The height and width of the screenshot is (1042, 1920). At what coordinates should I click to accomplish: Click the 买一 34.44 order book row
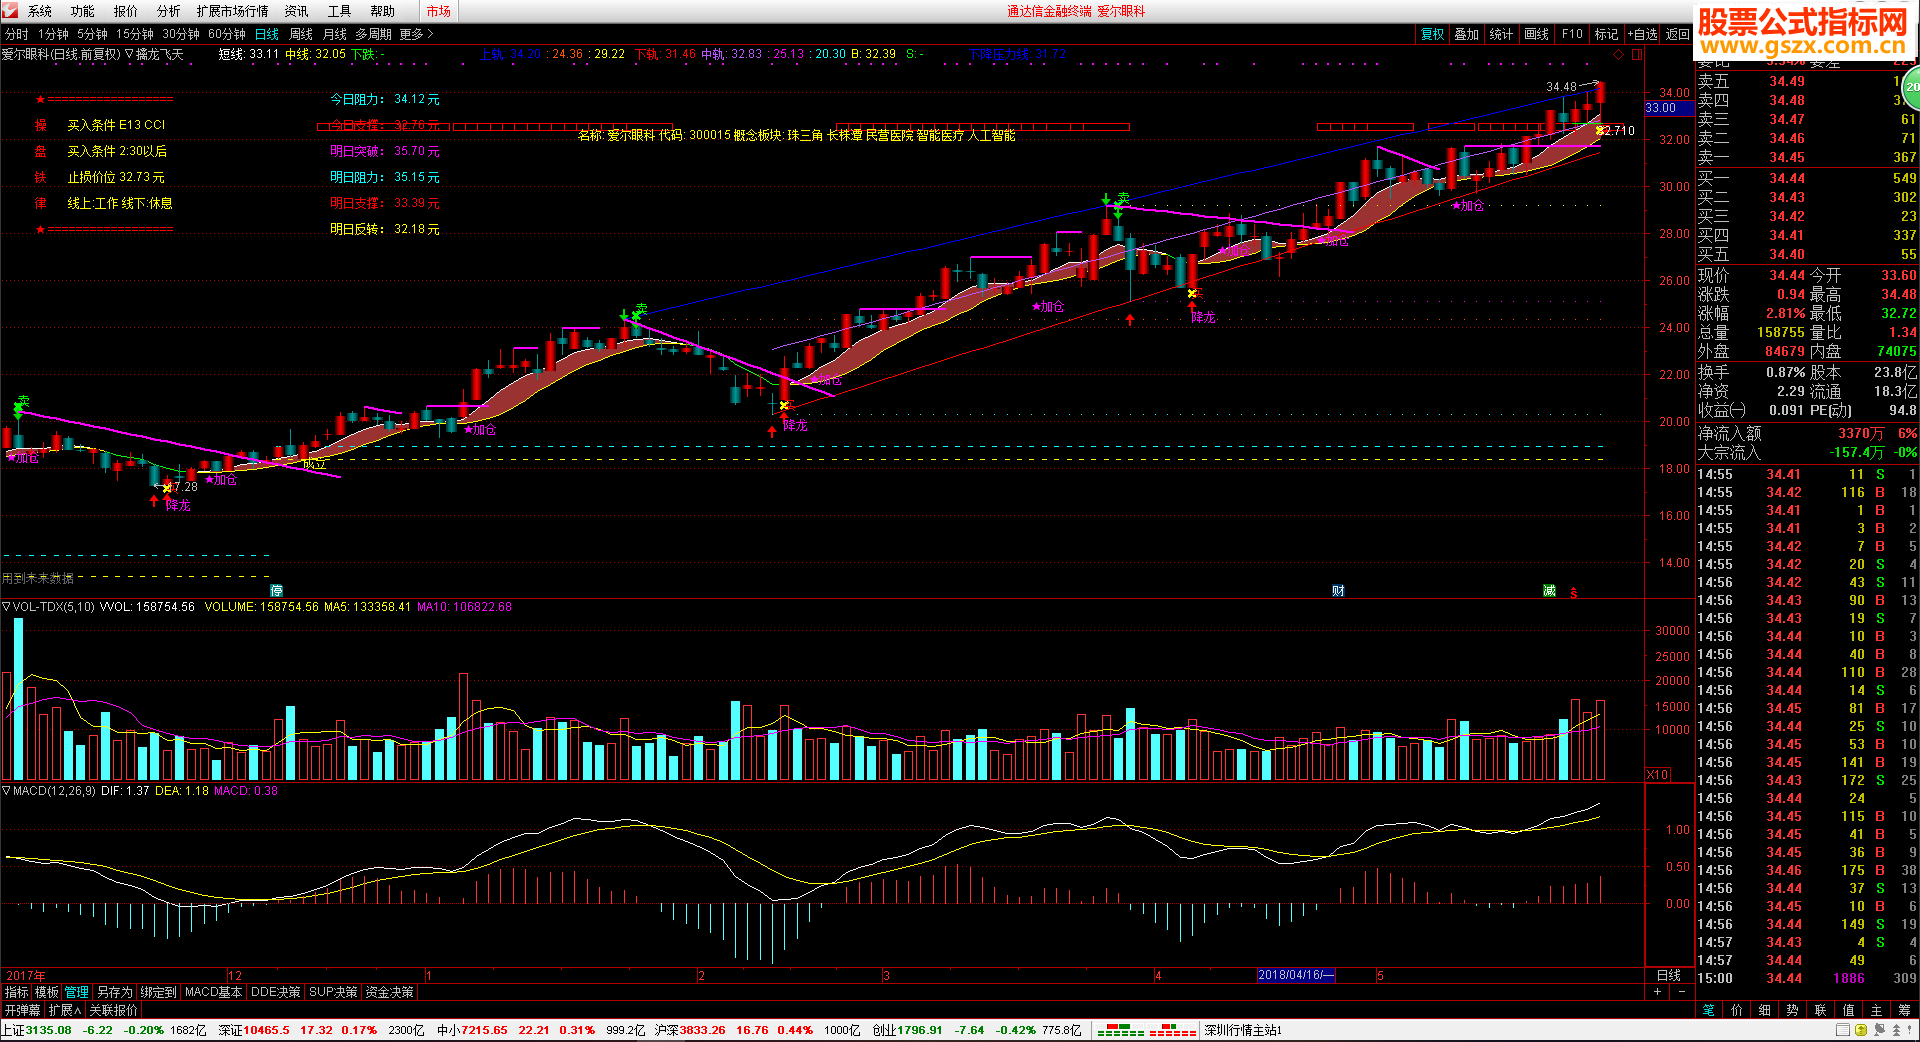click(x=1807, y=178)
